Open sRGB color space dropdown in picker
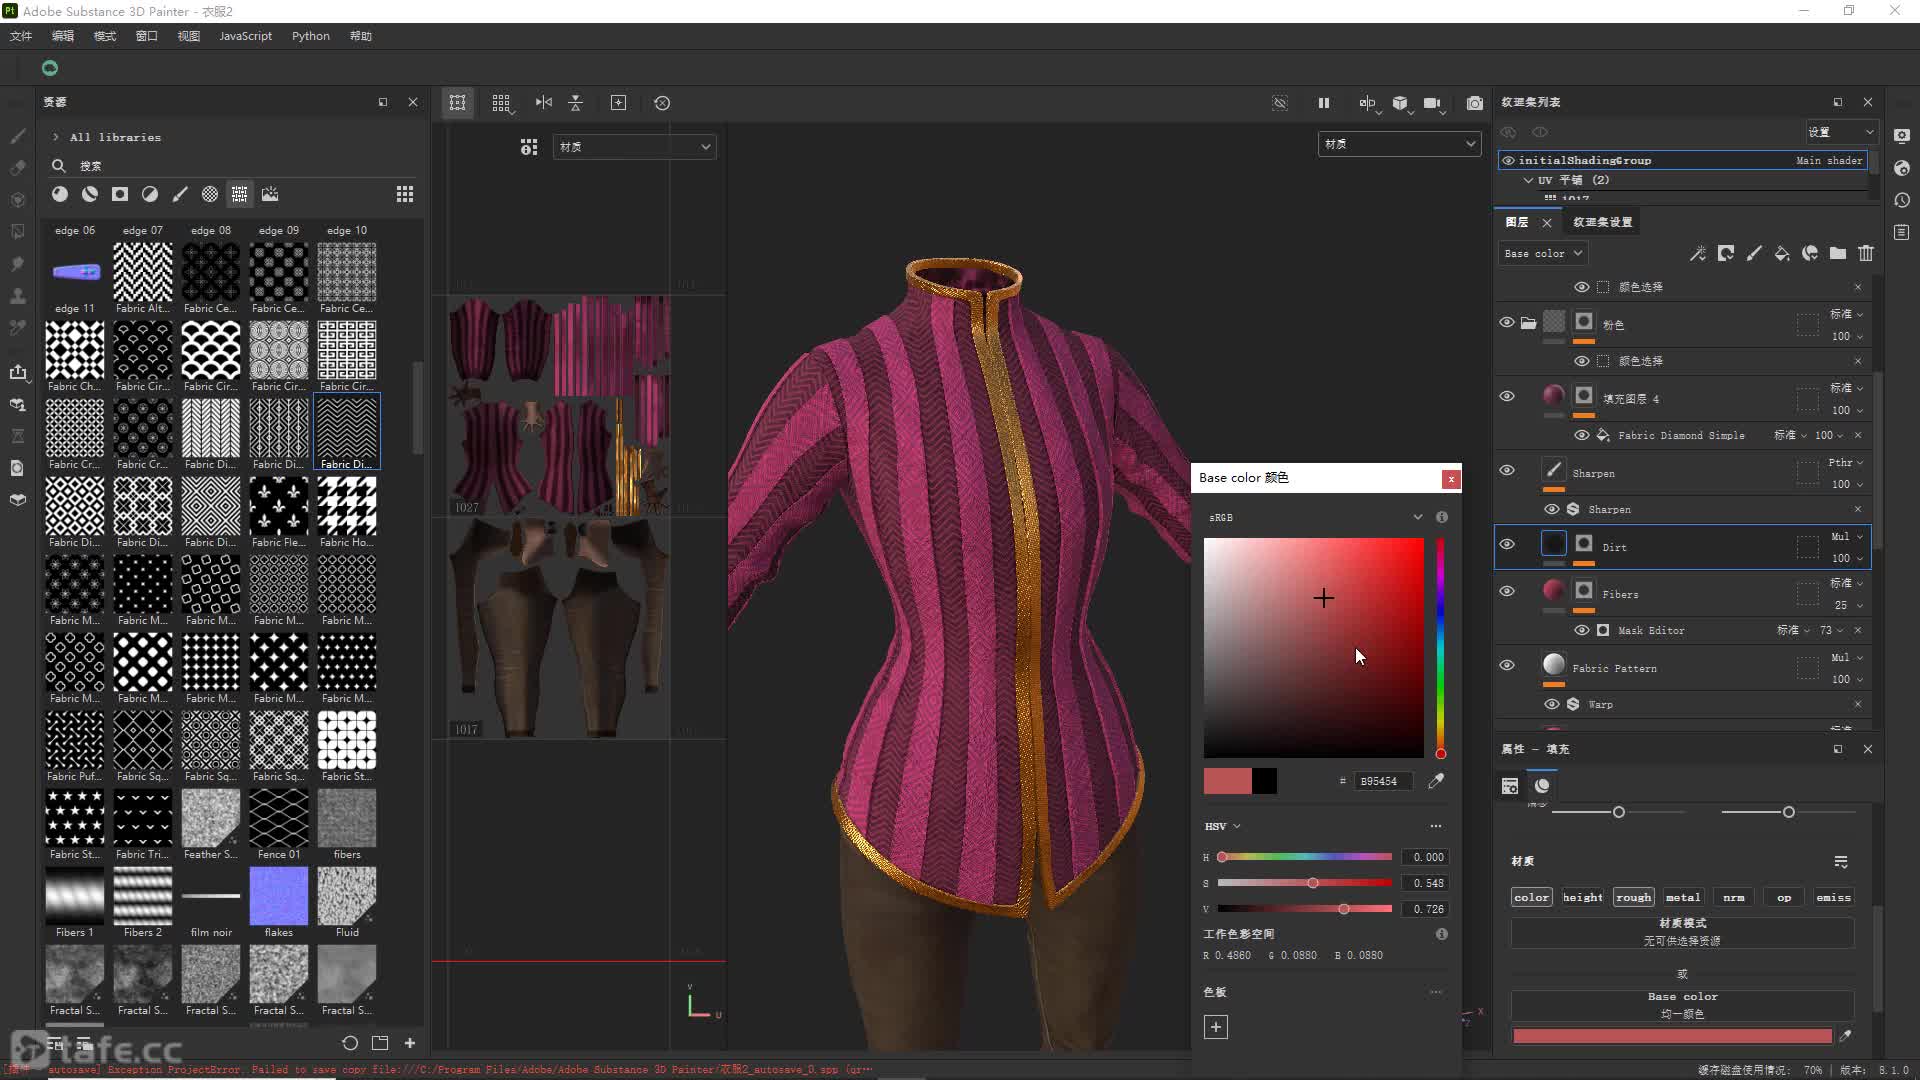Viewport: 1920px width, 1080px height. 1314,517
